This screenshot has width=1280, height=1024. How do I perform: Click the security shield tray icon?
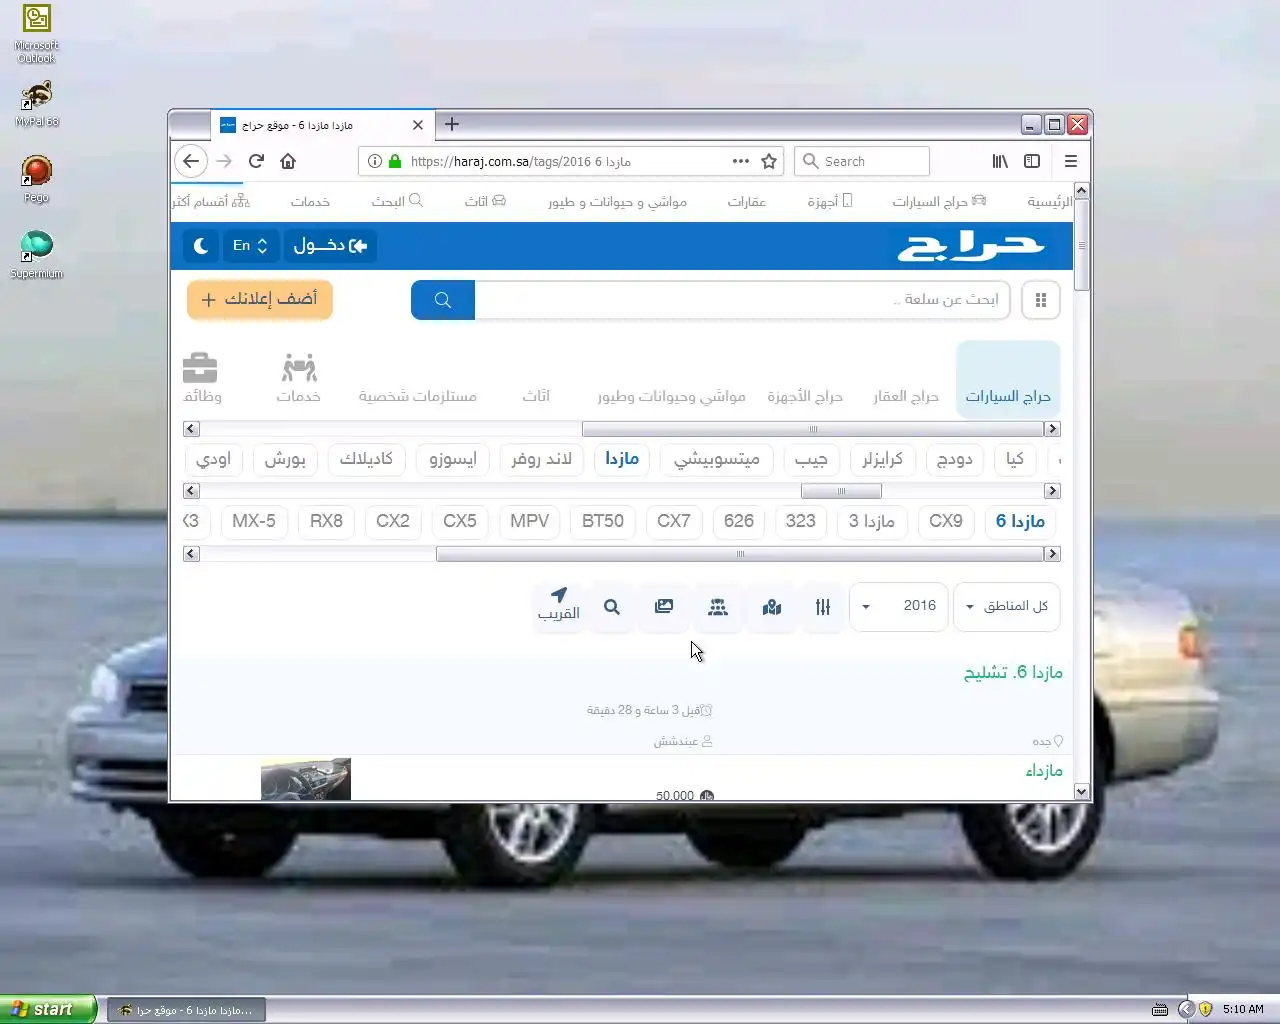pos(1205,1009)
